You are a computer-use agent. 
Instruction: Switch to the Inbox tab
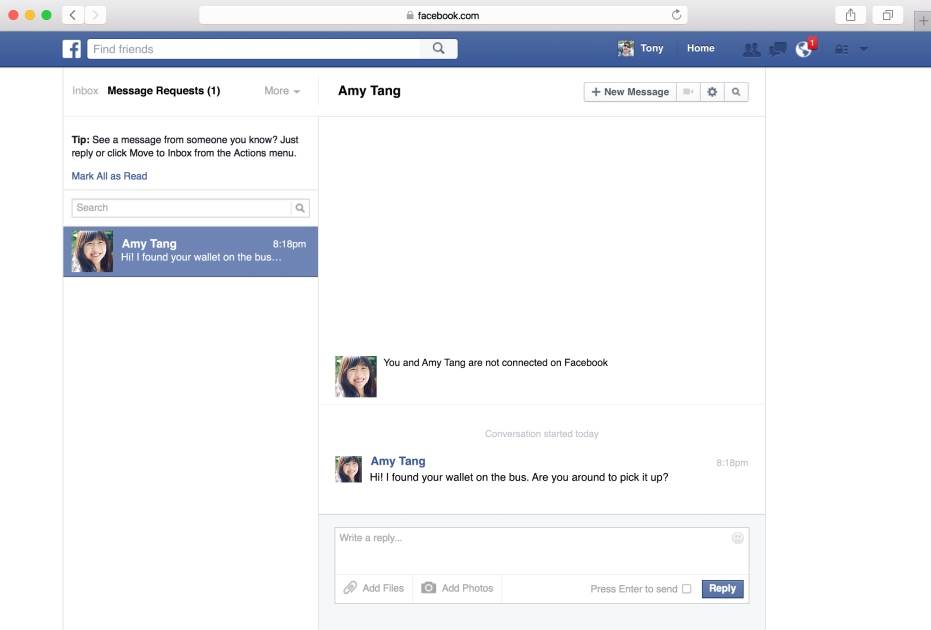pos(85,90)
